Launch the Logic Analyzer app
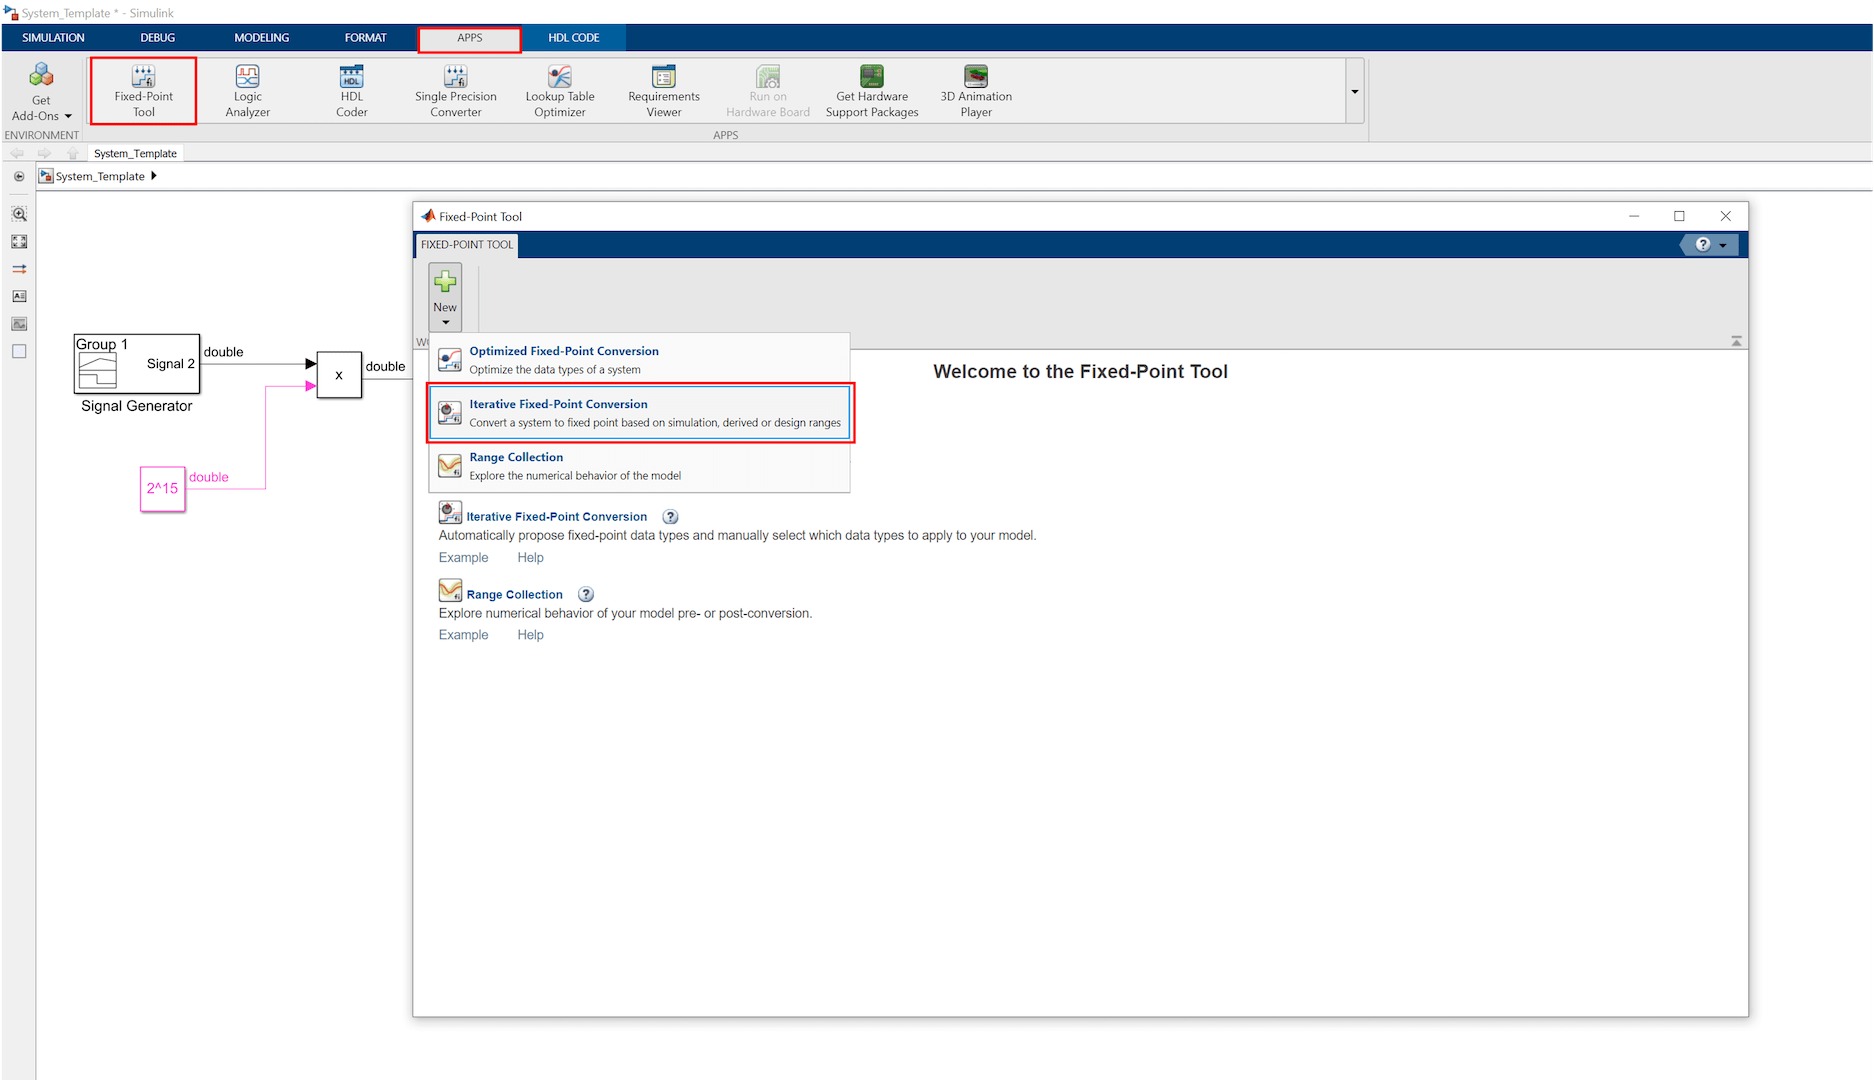The height and width of the screenshot is (1080, 1874). point(247,90)
